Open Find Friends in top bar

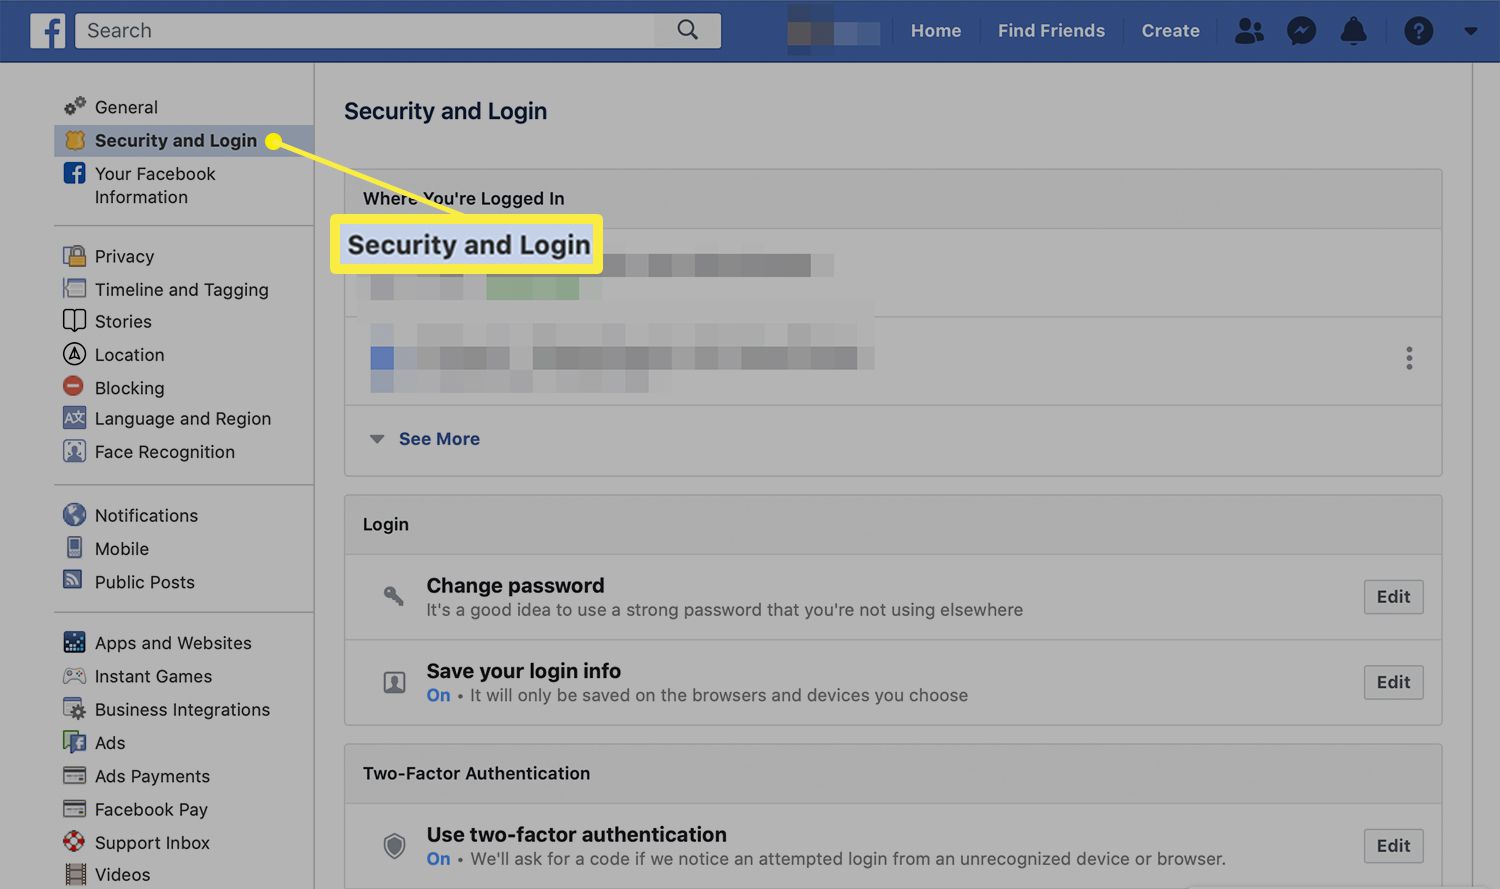(x=1051, y=31)
